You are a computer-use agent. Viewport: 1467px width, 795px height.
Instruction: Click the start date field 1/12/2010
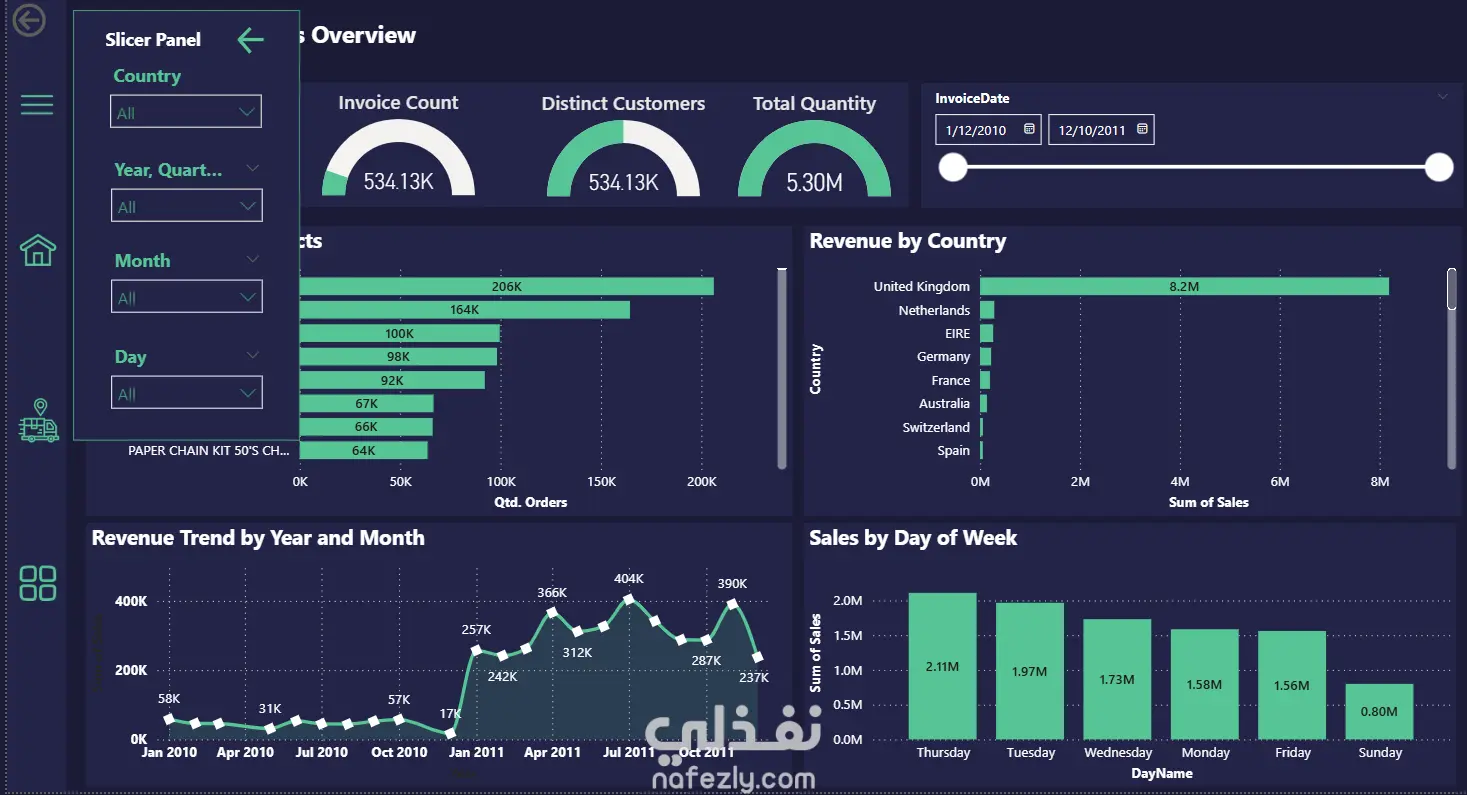pyautogui.click(x=988, y=130)
